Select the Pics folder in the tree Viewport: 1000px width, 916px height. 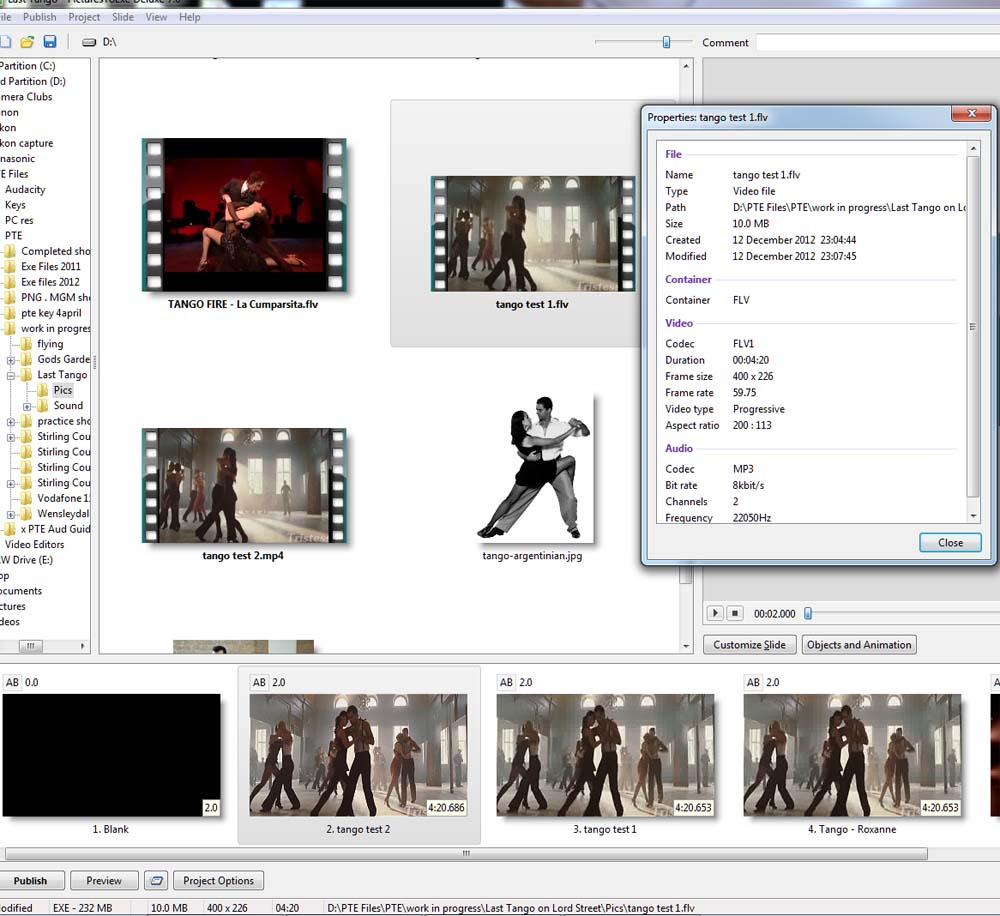click(x=62, y=390)
